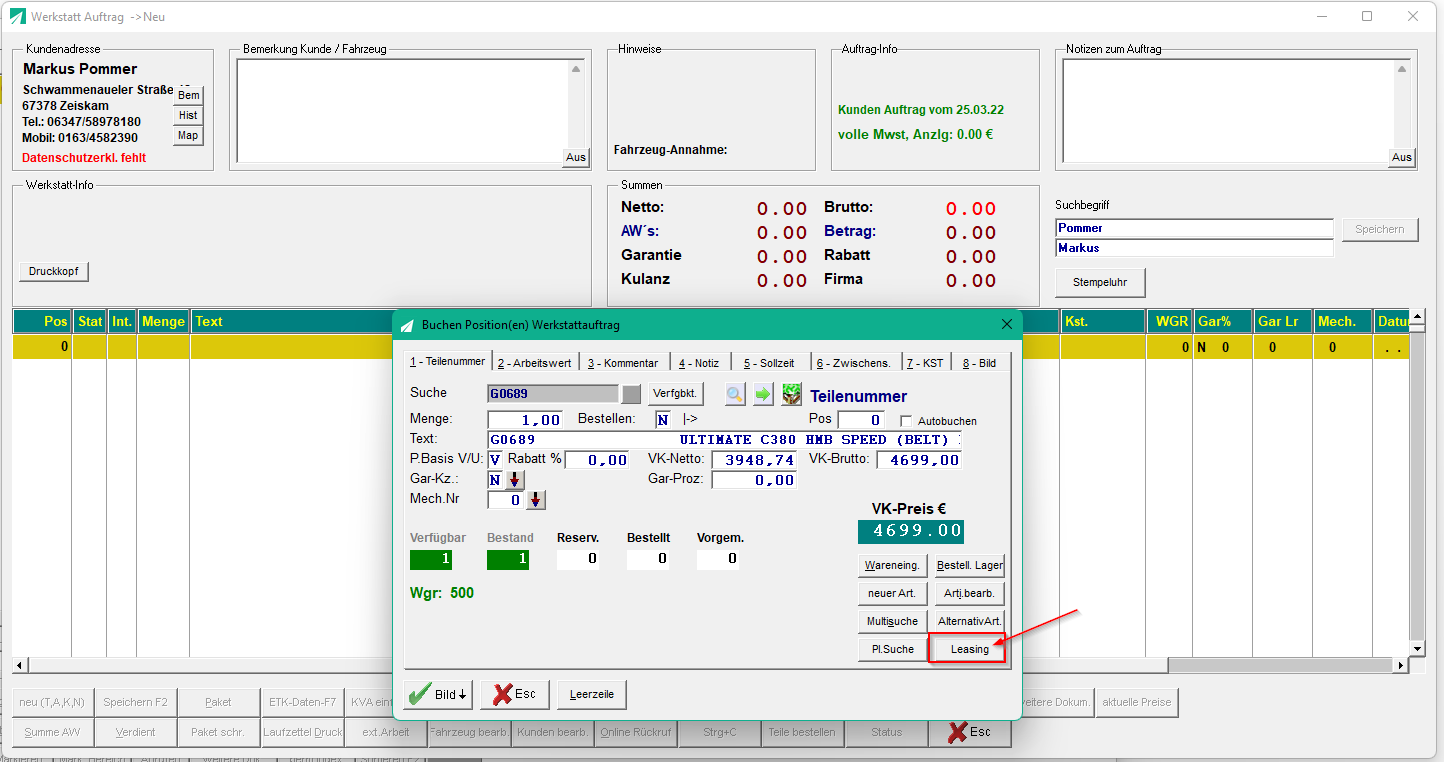Viewport: 1444px width, 762px height.
Task: Close the Buchen Position dialog with X
Action: point(1006,324)
